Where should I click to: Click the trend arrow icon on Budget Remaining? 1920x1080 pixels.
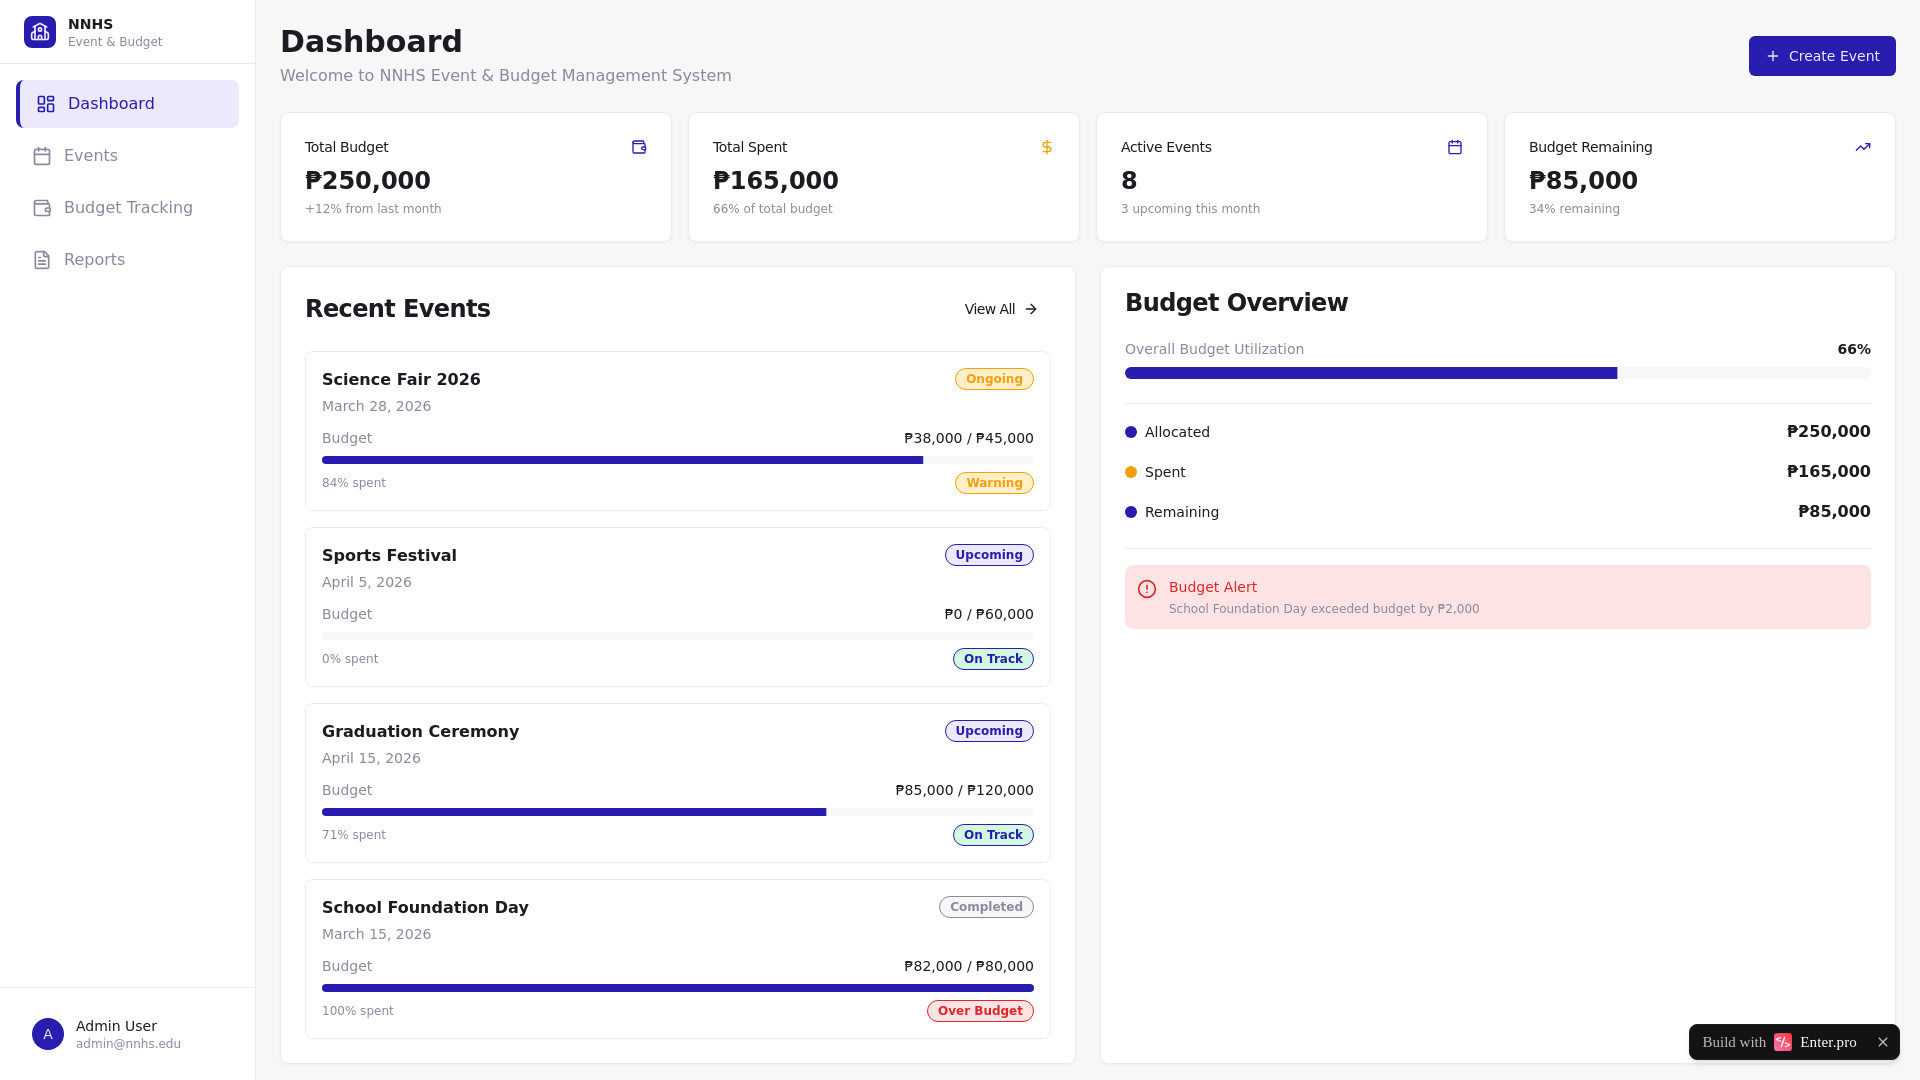pos(1863,147)
